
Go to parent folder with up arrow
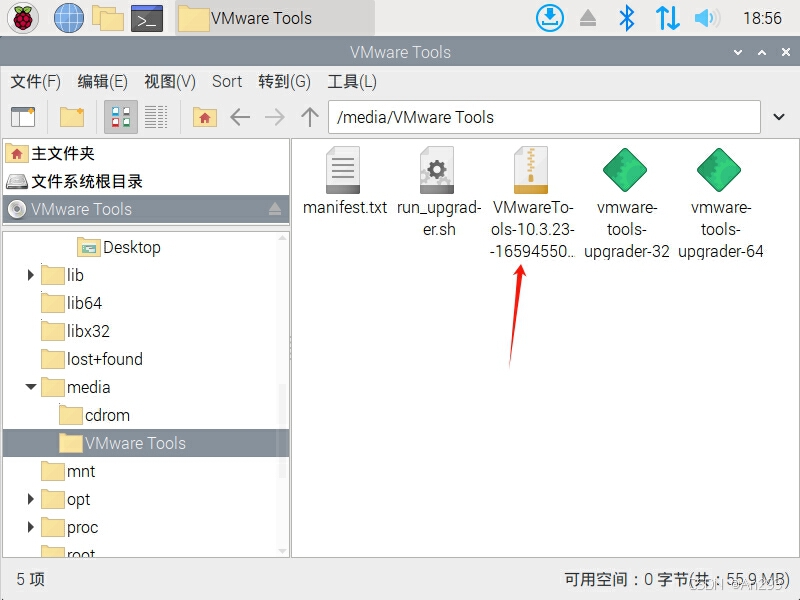[310, 117]
